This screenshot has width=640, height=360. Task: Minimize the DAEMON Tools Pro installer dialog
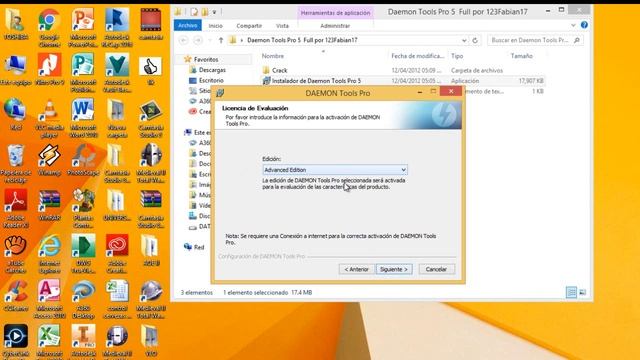(x=420, y=93)
